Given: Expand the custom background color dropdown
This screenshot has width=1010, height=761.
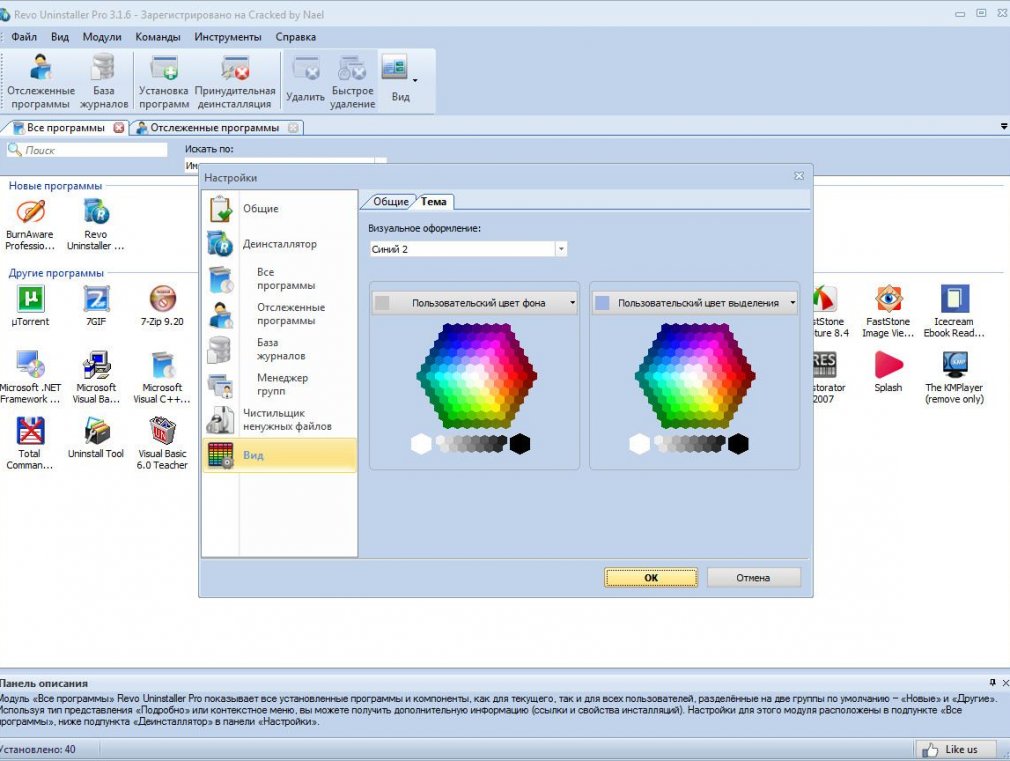Looking at the screenshot, I should pos(572,302).
